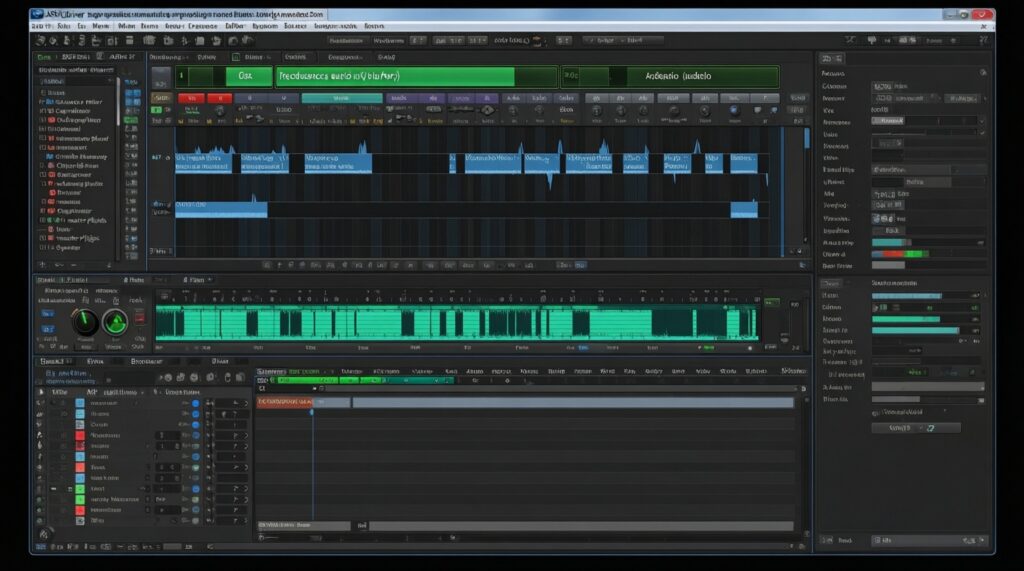This screenshot has height=571, width=1024.
Task: Click the wide teal button in channel strip row
Action: 342,98
